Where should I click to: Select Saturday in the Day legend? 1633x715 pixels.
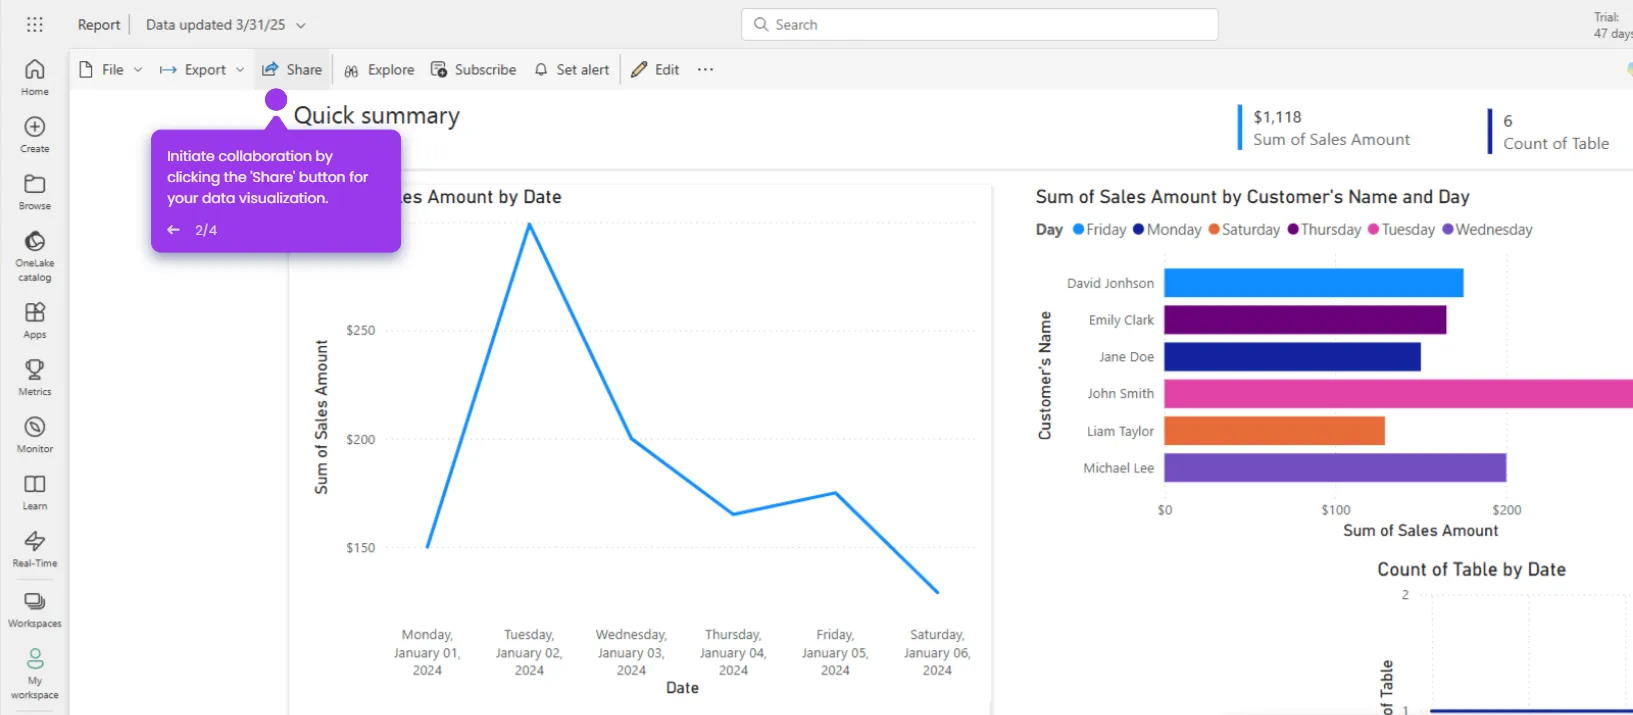click(1244, 230)
